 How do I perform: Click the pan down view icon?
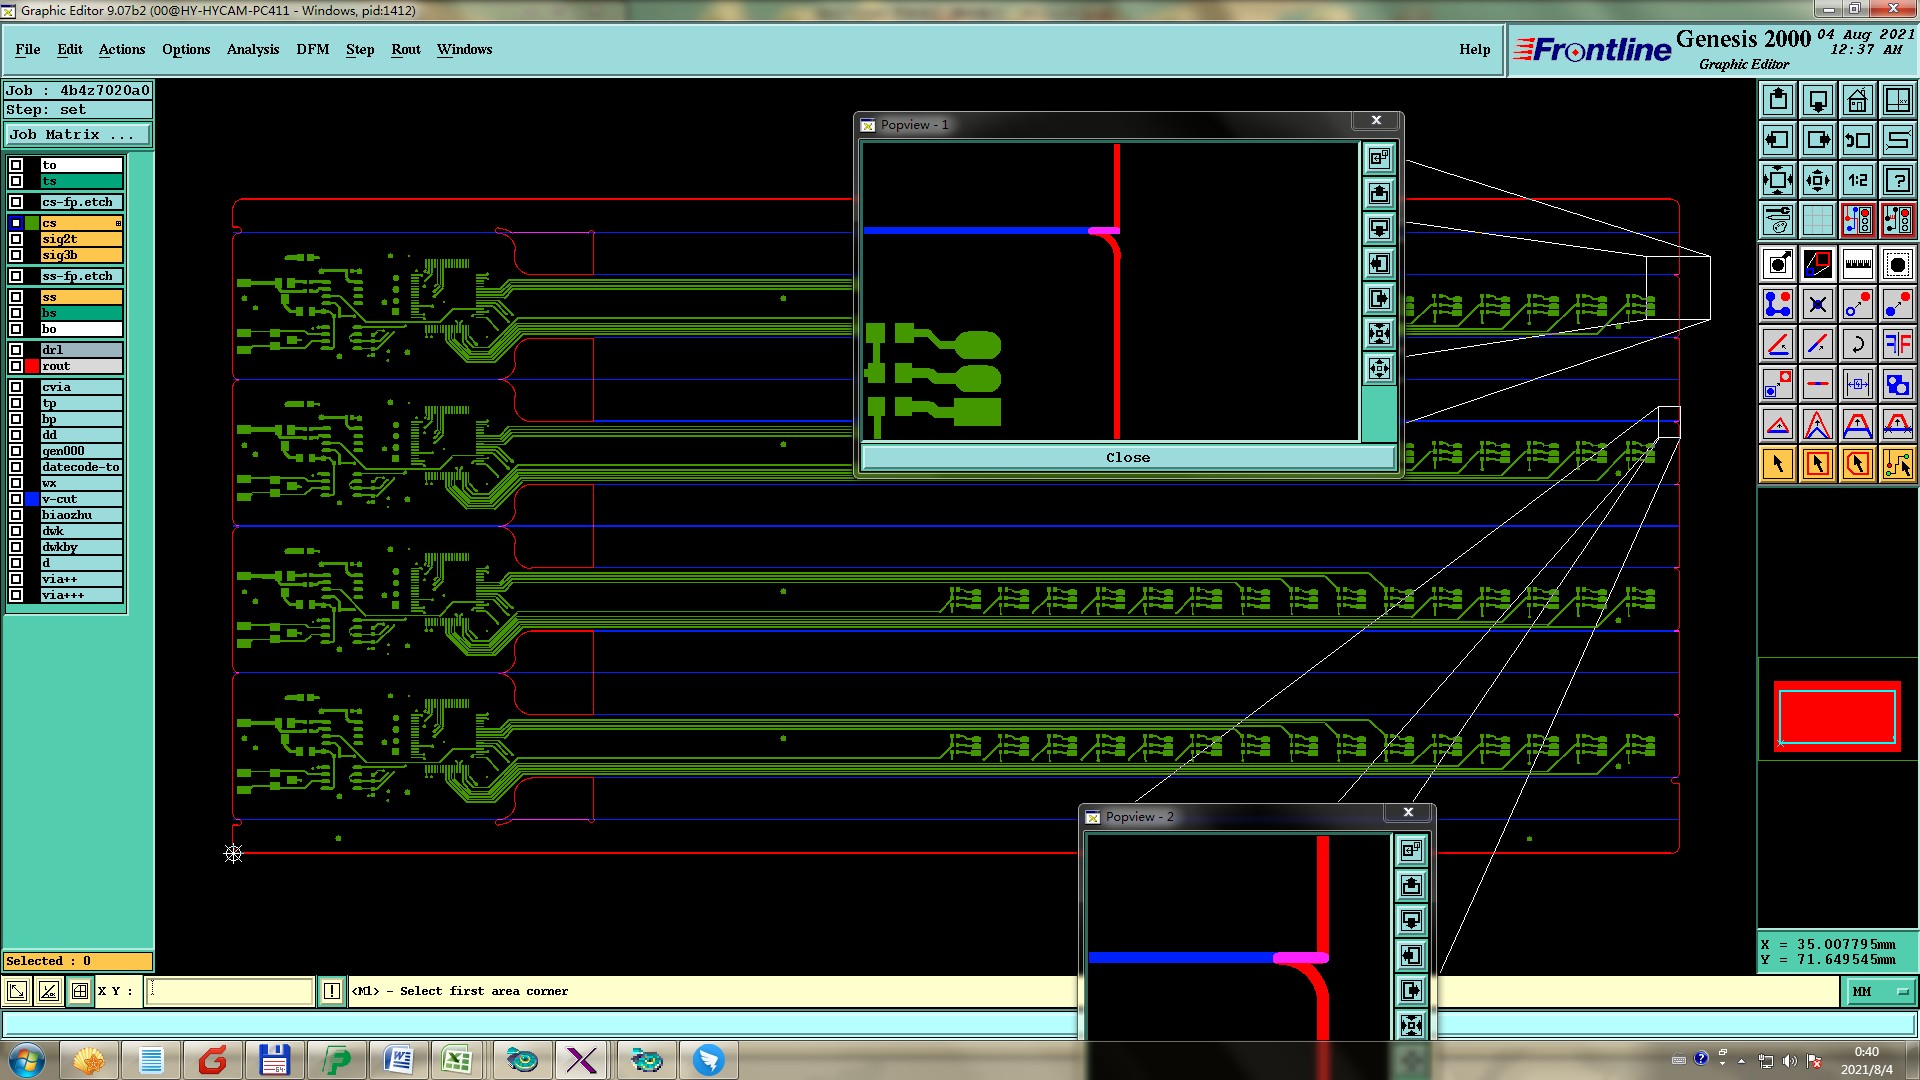click(1818, 100)
